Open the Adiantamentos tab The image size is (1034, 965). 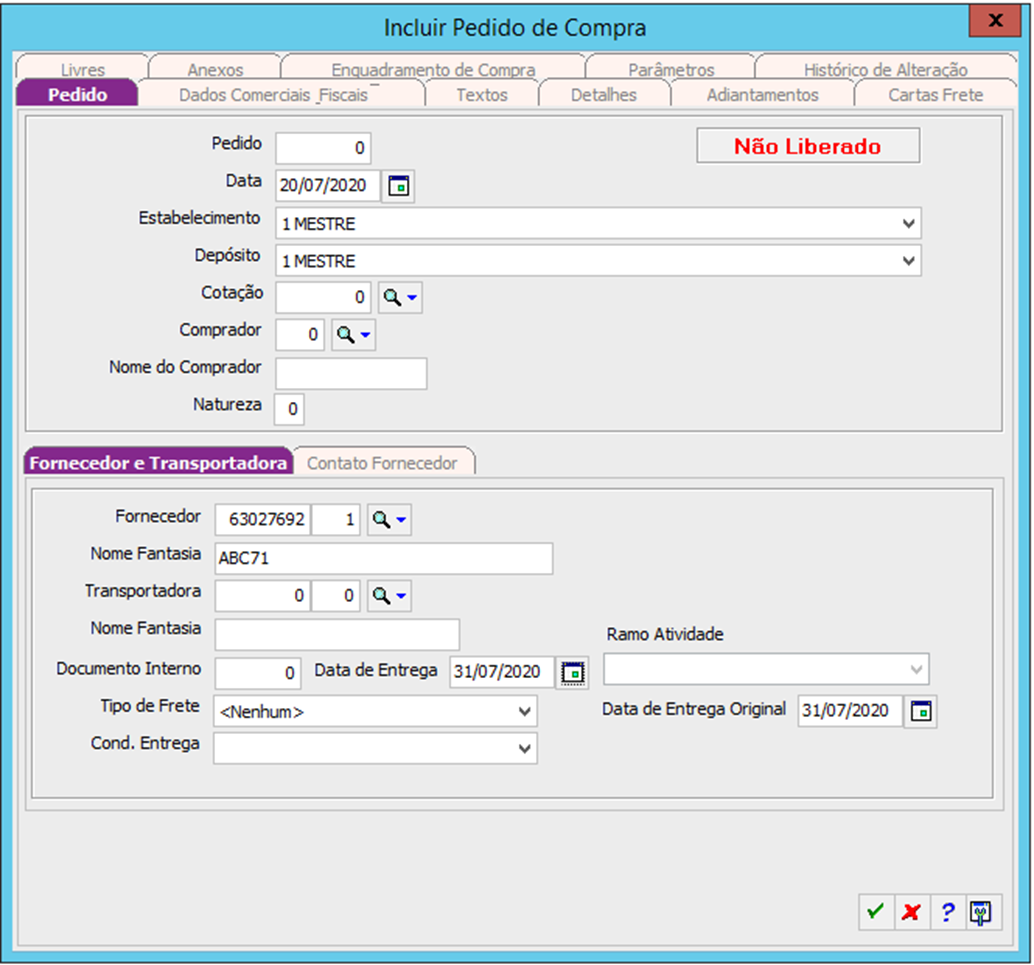pos(762,94)
